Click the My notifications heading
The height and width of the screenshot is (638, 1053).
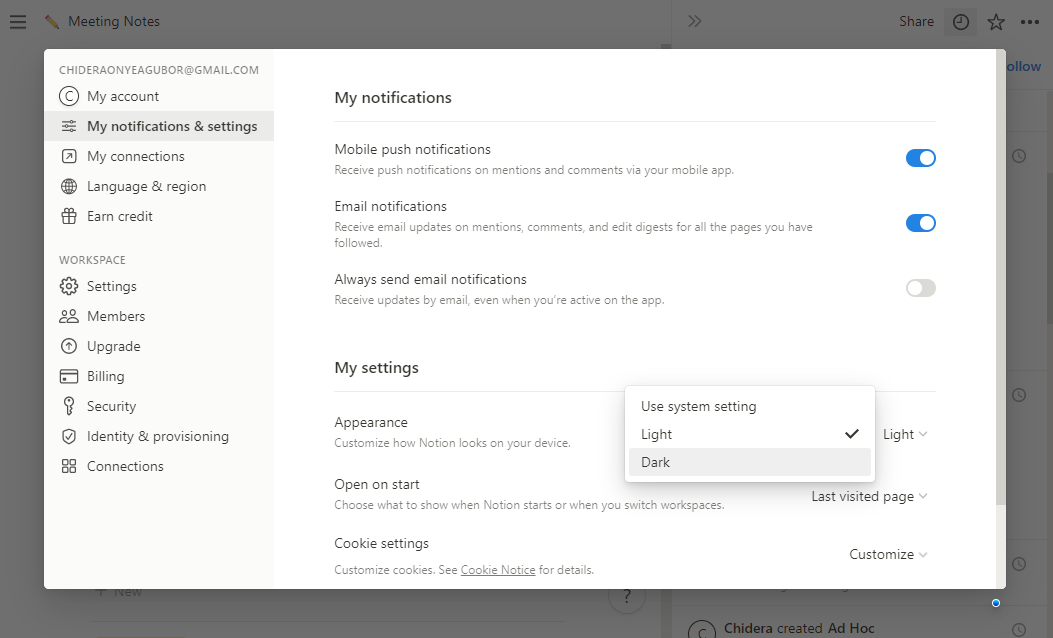(x=393, y=98)
